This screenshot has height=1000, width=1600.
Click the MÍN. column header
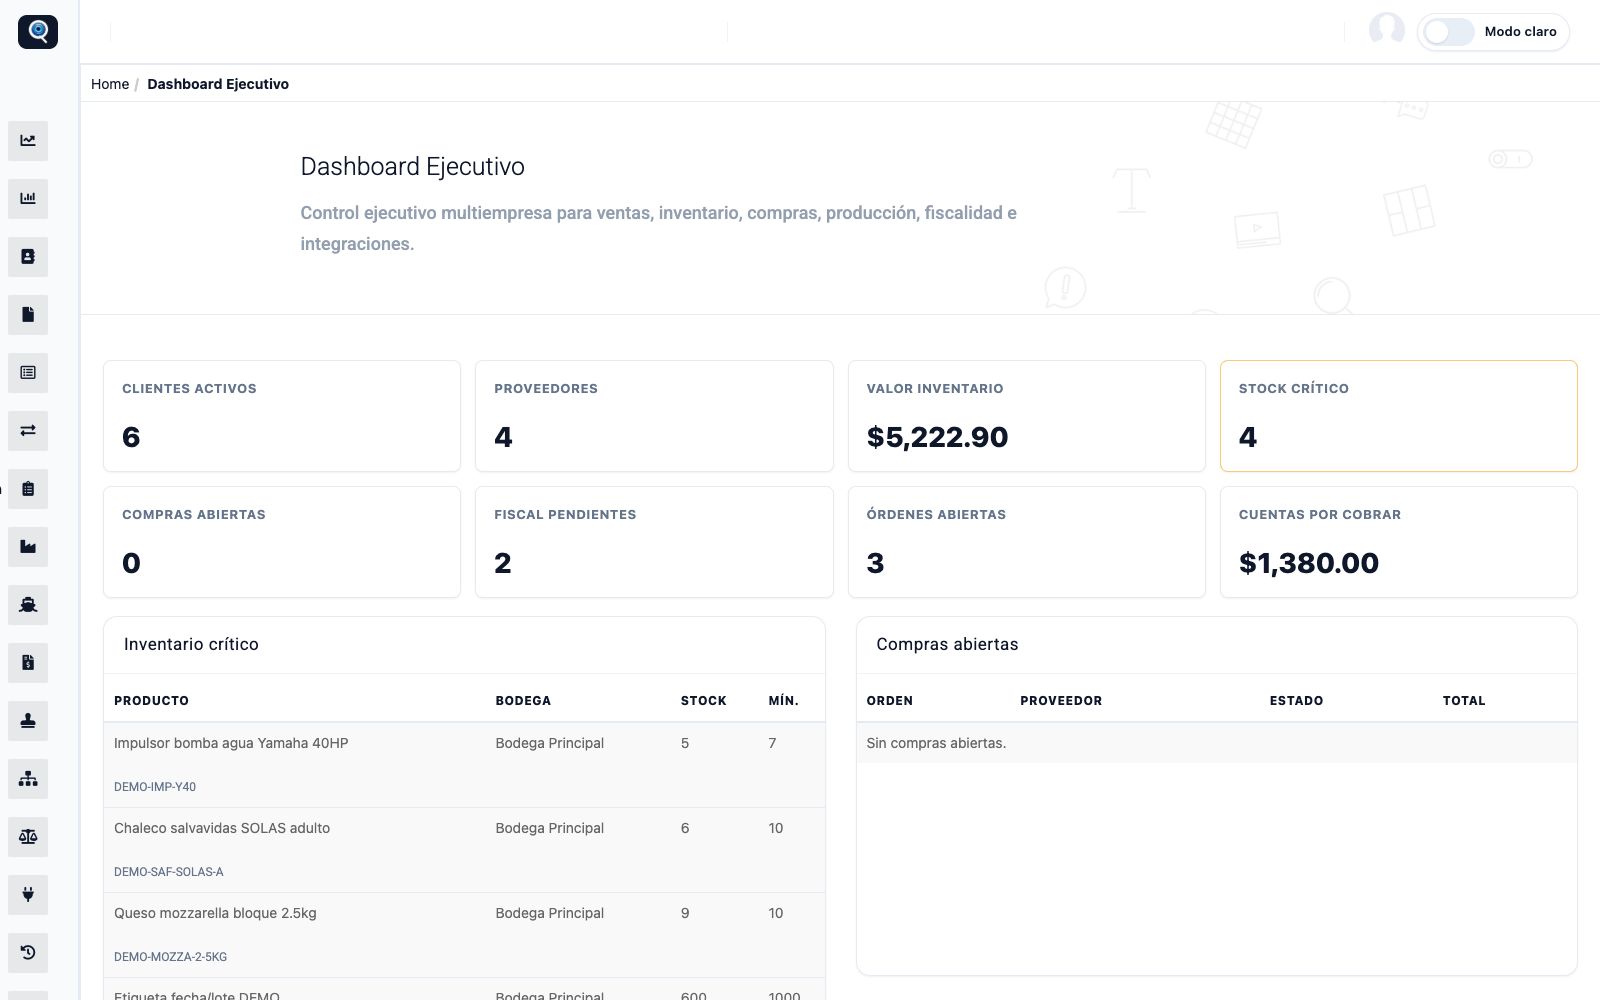(784, 701)
